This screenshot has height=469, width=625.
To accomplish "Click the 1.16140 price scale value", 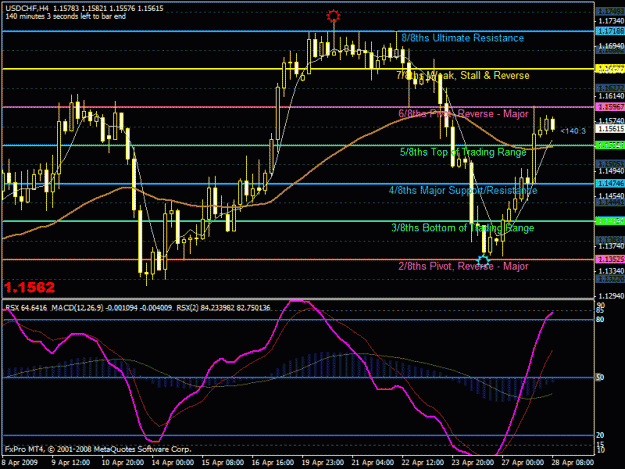I will pos(611,96).
